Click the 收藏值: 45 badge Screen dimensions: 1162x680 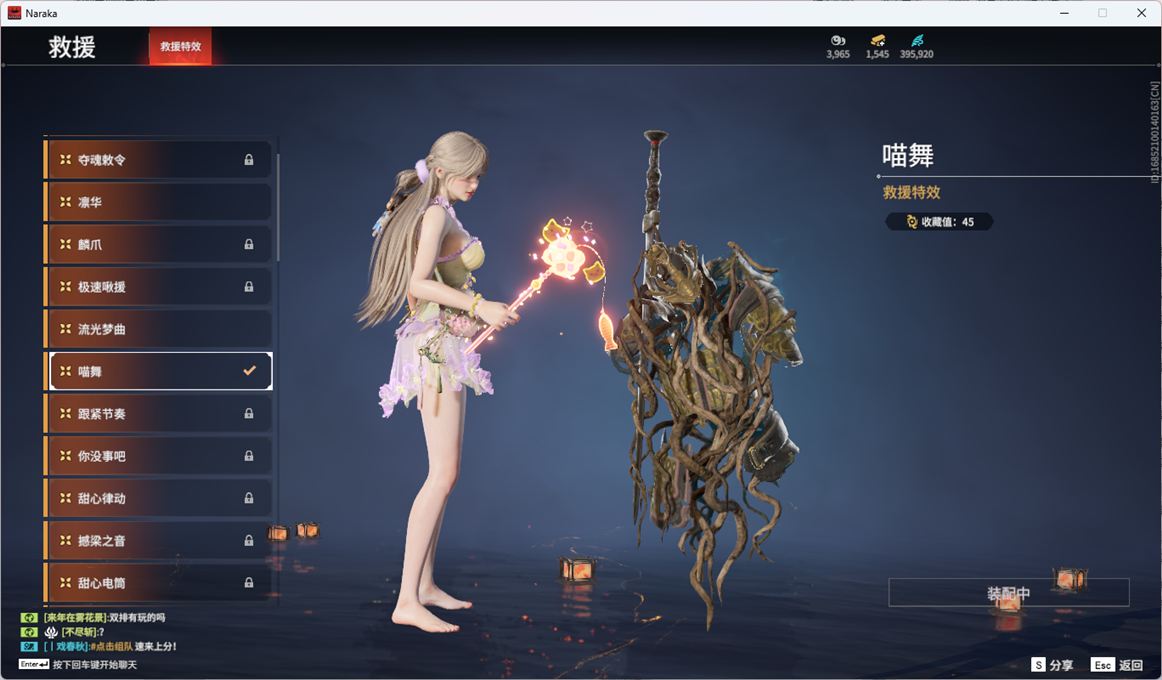coord(939,221)
